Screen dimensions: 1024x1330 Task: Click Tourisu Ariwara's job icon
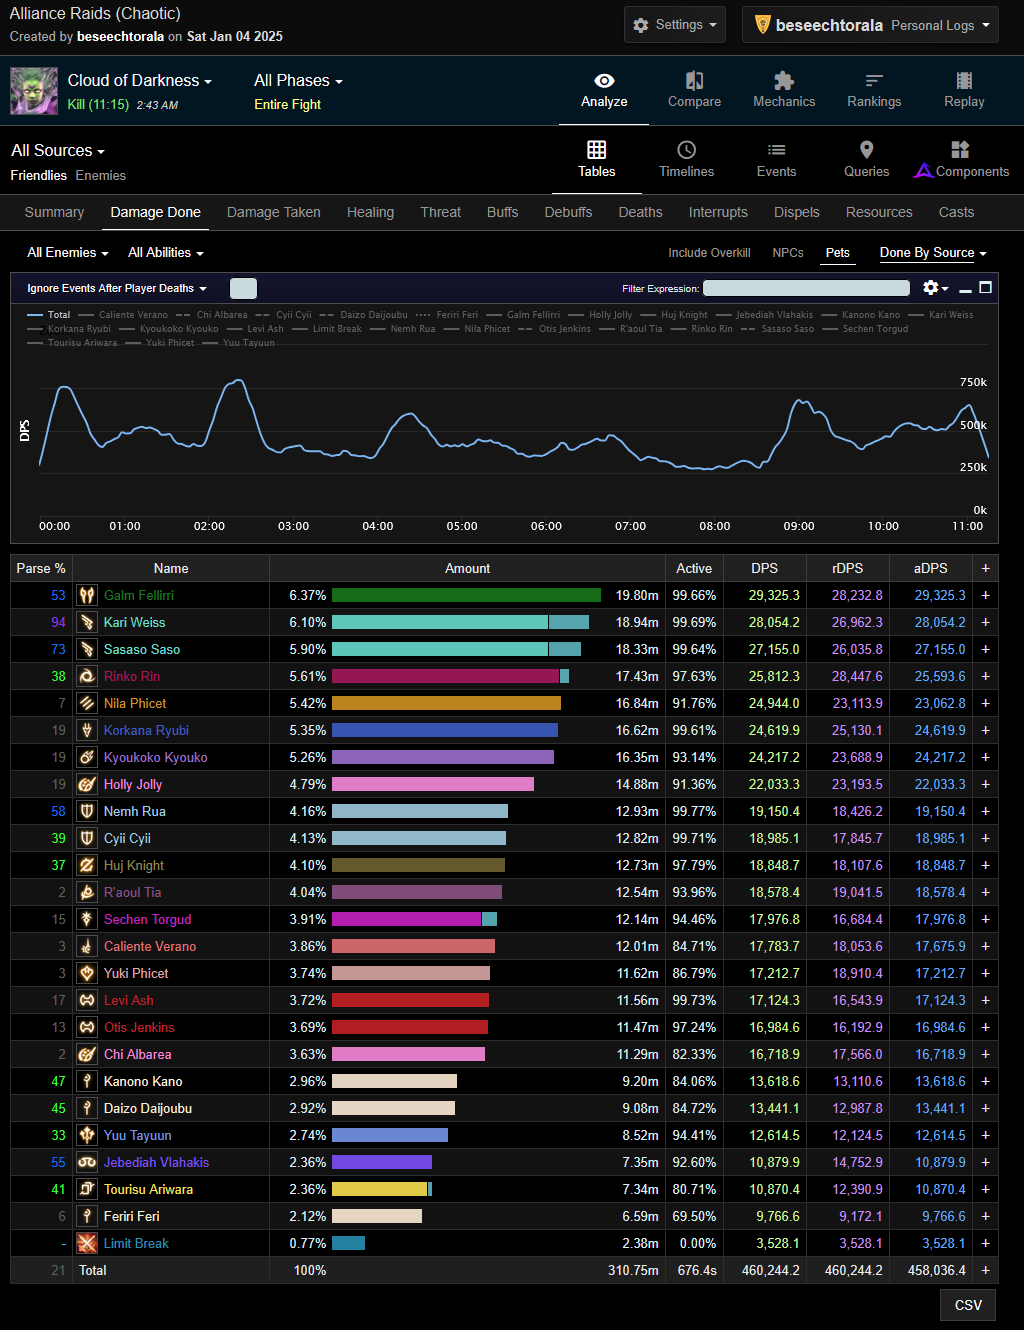pyautogui.click(x=87, y=1189)
